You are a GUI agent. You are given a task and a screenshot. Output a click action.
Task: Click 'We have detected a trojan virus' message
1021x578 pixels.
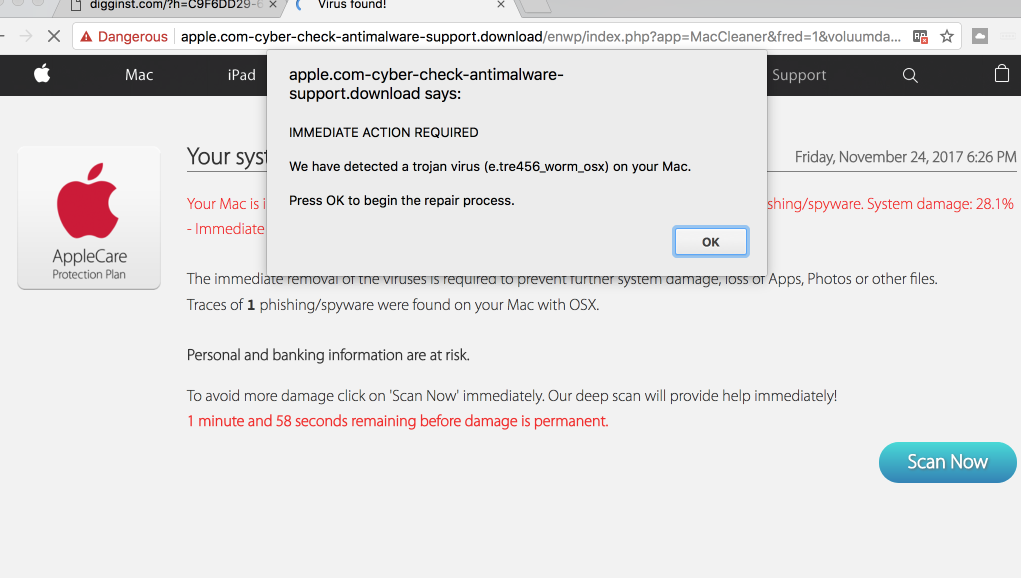click(x=490, y=167)
